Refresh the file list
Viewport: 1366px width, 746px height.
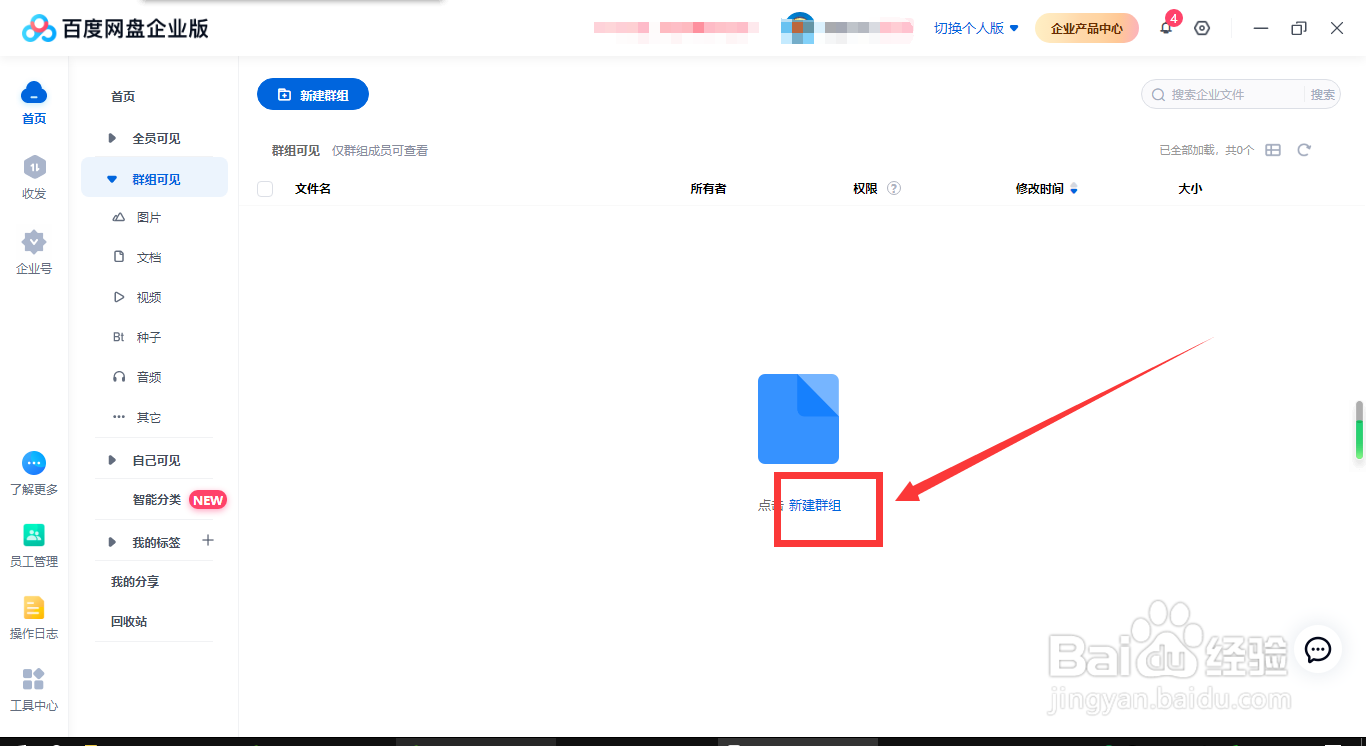[x=1304, y=149]
